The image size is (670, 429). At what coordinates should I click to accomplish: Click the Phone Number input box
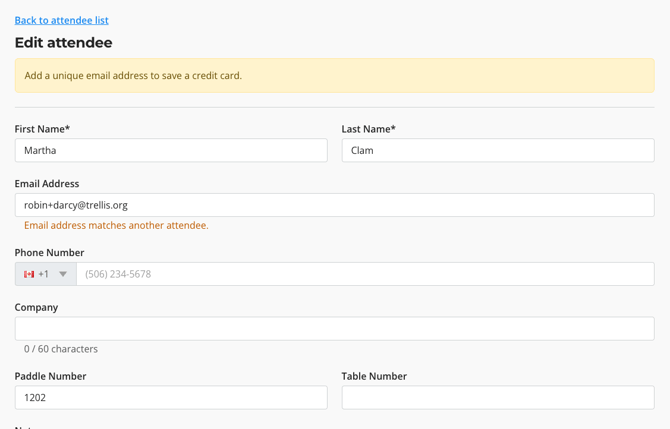coord(364,274)
